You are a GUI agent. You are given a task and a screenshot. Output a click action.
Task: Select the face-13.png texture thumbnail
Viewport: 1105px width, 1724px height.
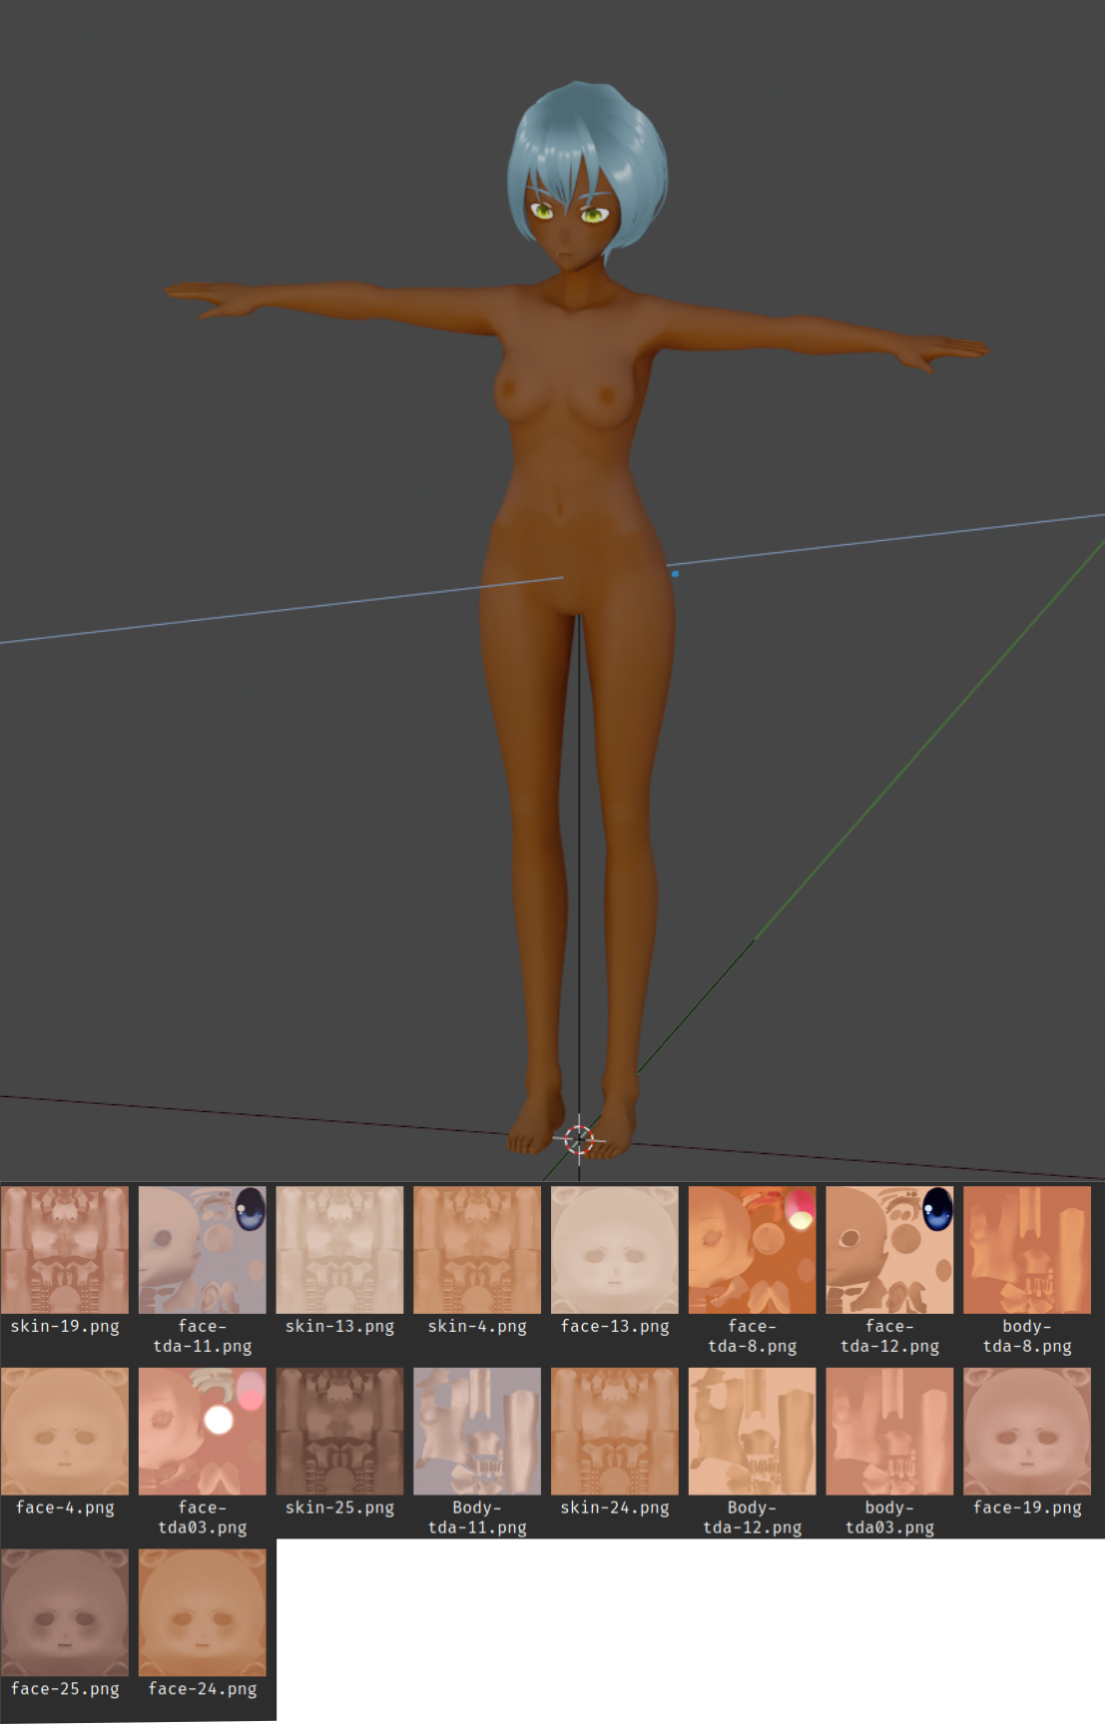[615, 1250]
